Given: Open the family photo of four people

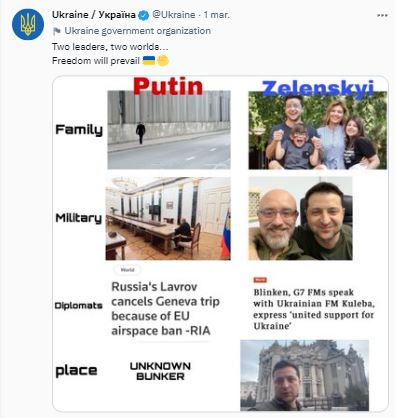Looking at the screenshot, I should coord(318,130).
